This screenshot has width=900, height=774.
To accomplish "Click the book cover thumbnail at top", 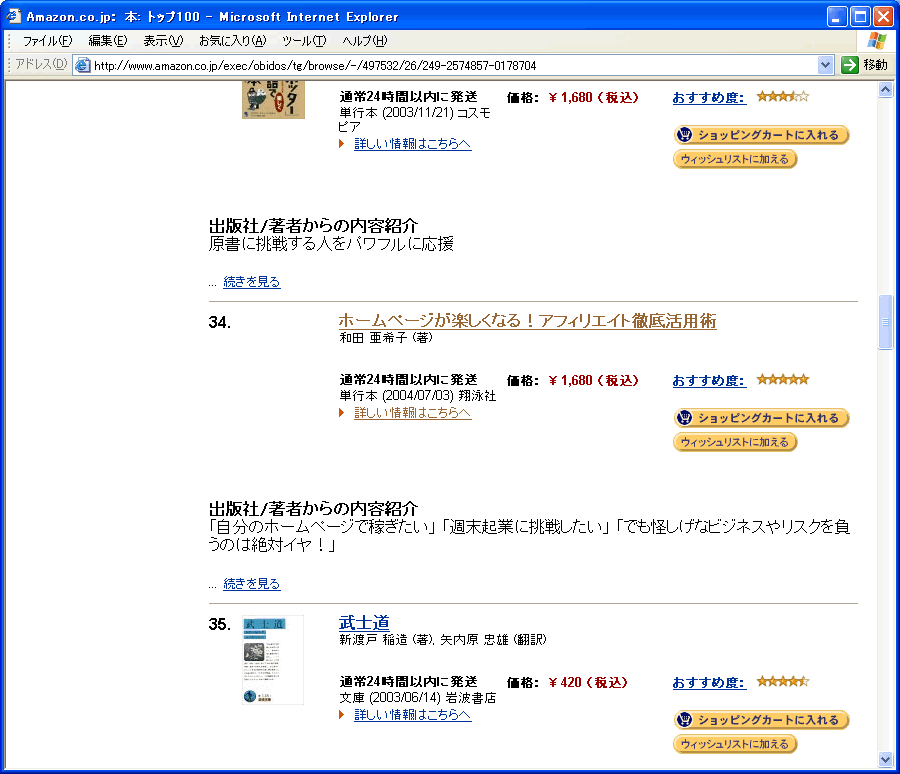I will pos(273,103).
